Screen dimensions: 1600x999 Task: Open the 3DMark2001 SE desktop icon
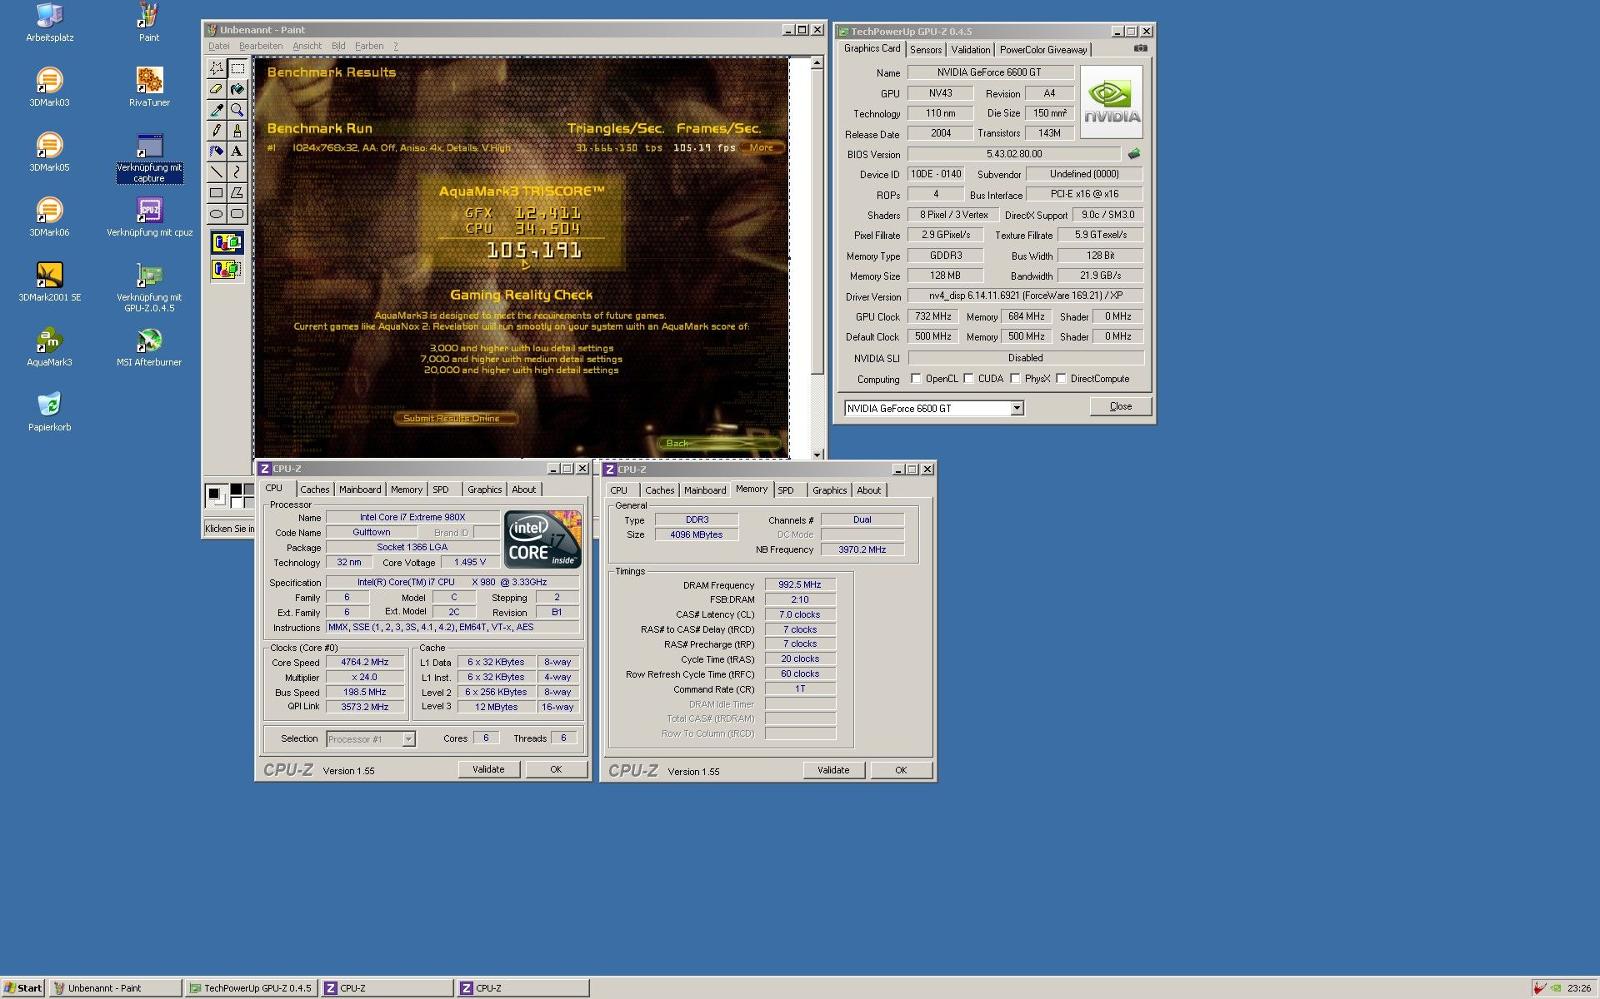(49, 281)
